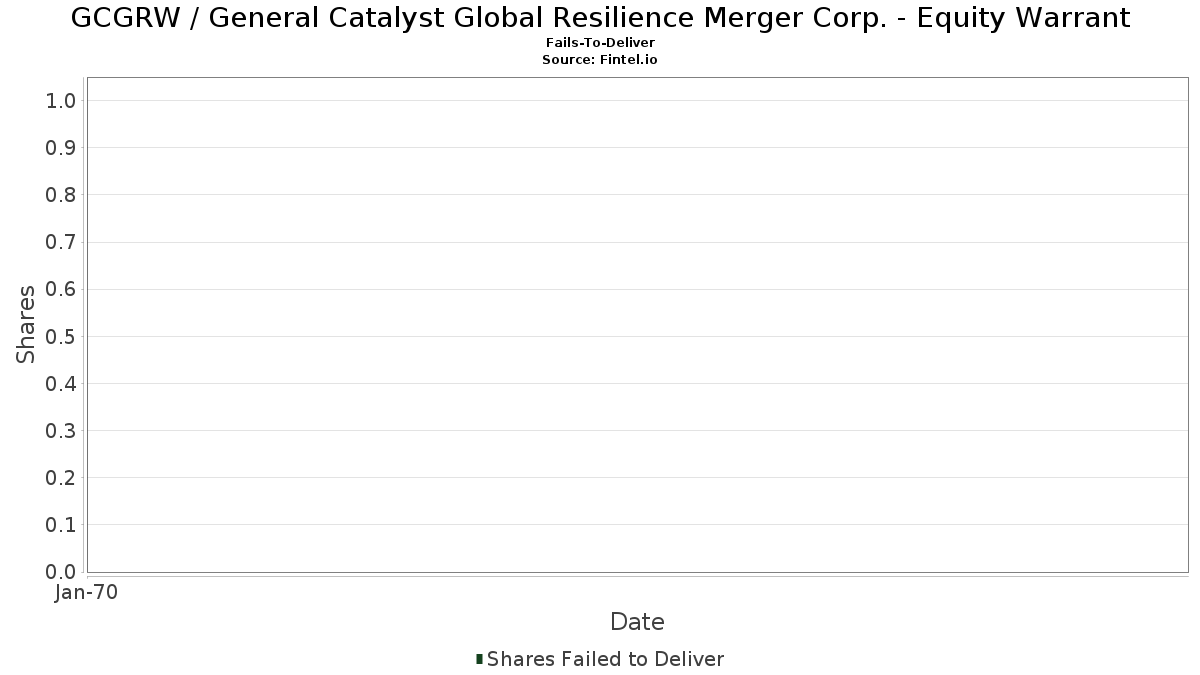This screenshot has height=675, width=1200.
Task: Click the Date axis title
Action: [x=637, y=622]
